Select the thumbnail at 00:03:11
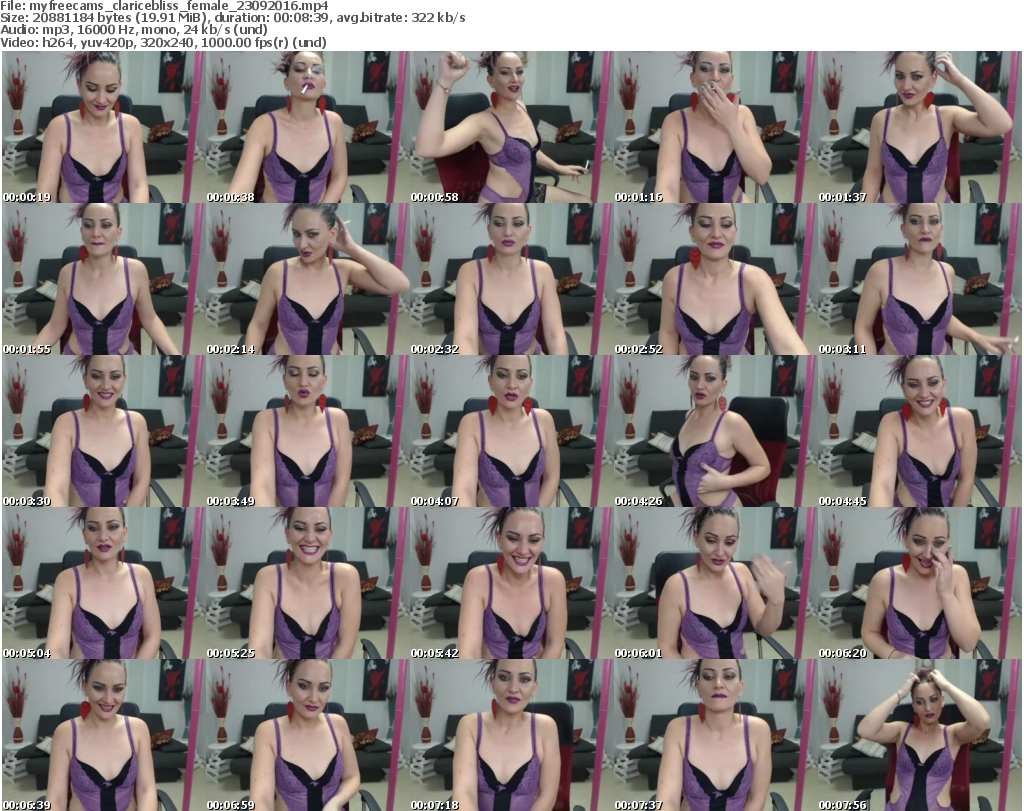Screen dimensions: 1024x811 pos(919,279)
